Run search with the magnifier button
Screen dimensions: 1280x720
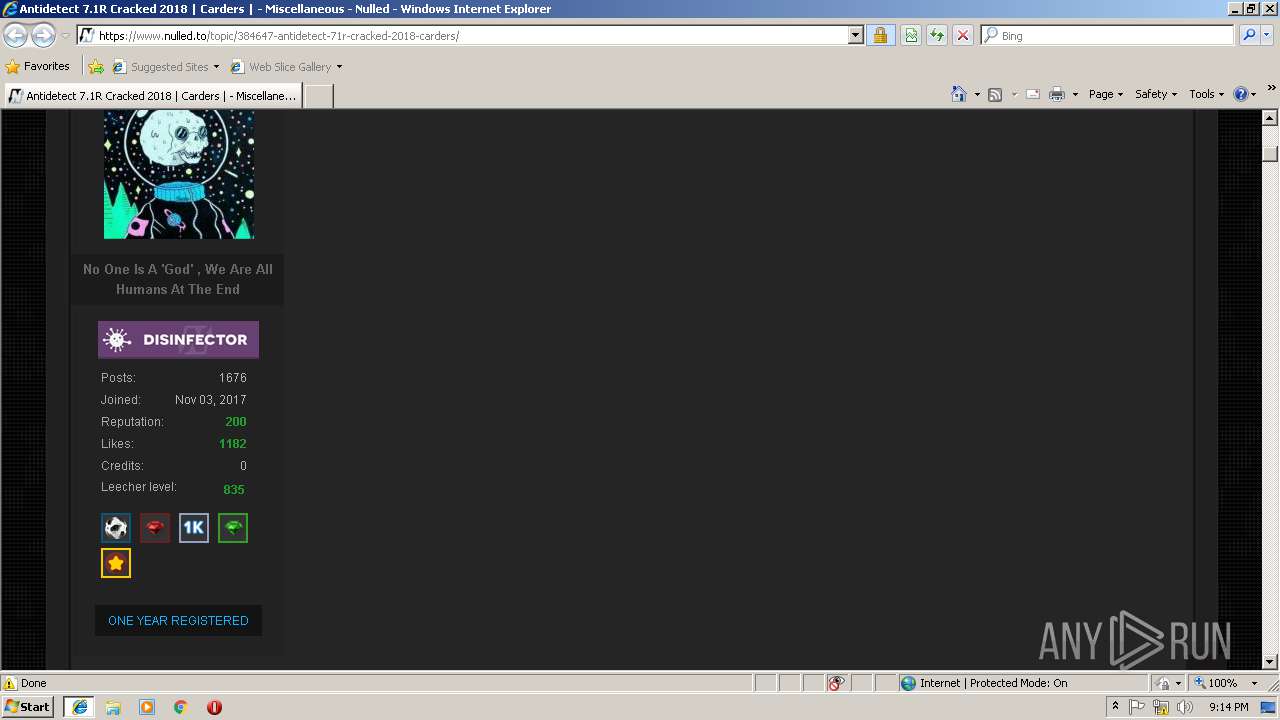pos(1248,35)
